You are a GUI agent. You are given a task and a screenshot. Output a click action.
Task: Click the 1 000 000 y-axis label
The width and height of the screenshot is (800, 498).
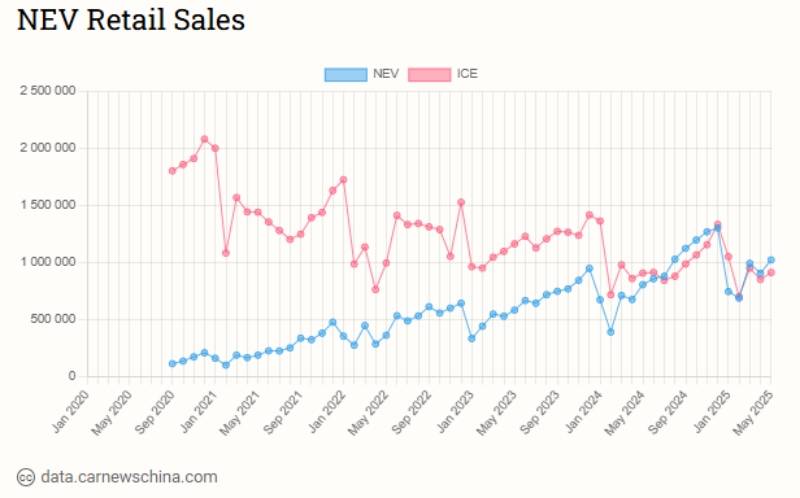(x=48, y=262)
